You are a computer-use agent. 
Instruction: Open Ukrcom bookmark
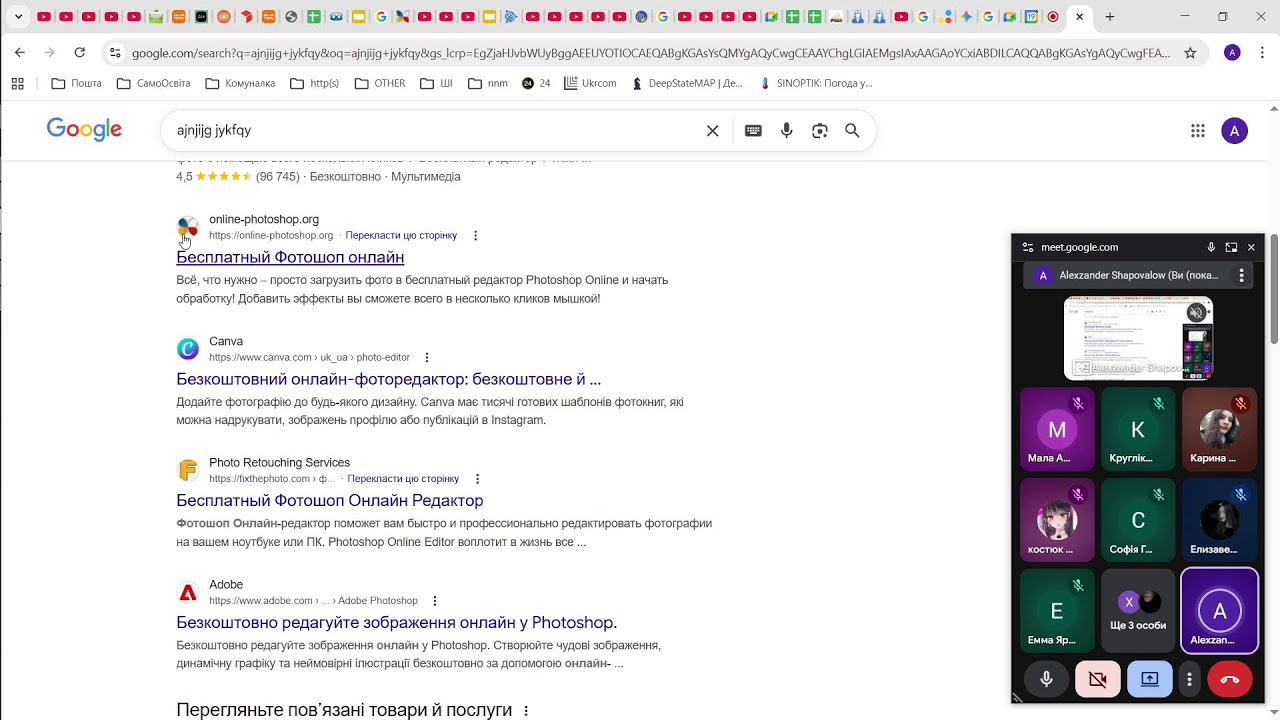[x=591, y=84]
